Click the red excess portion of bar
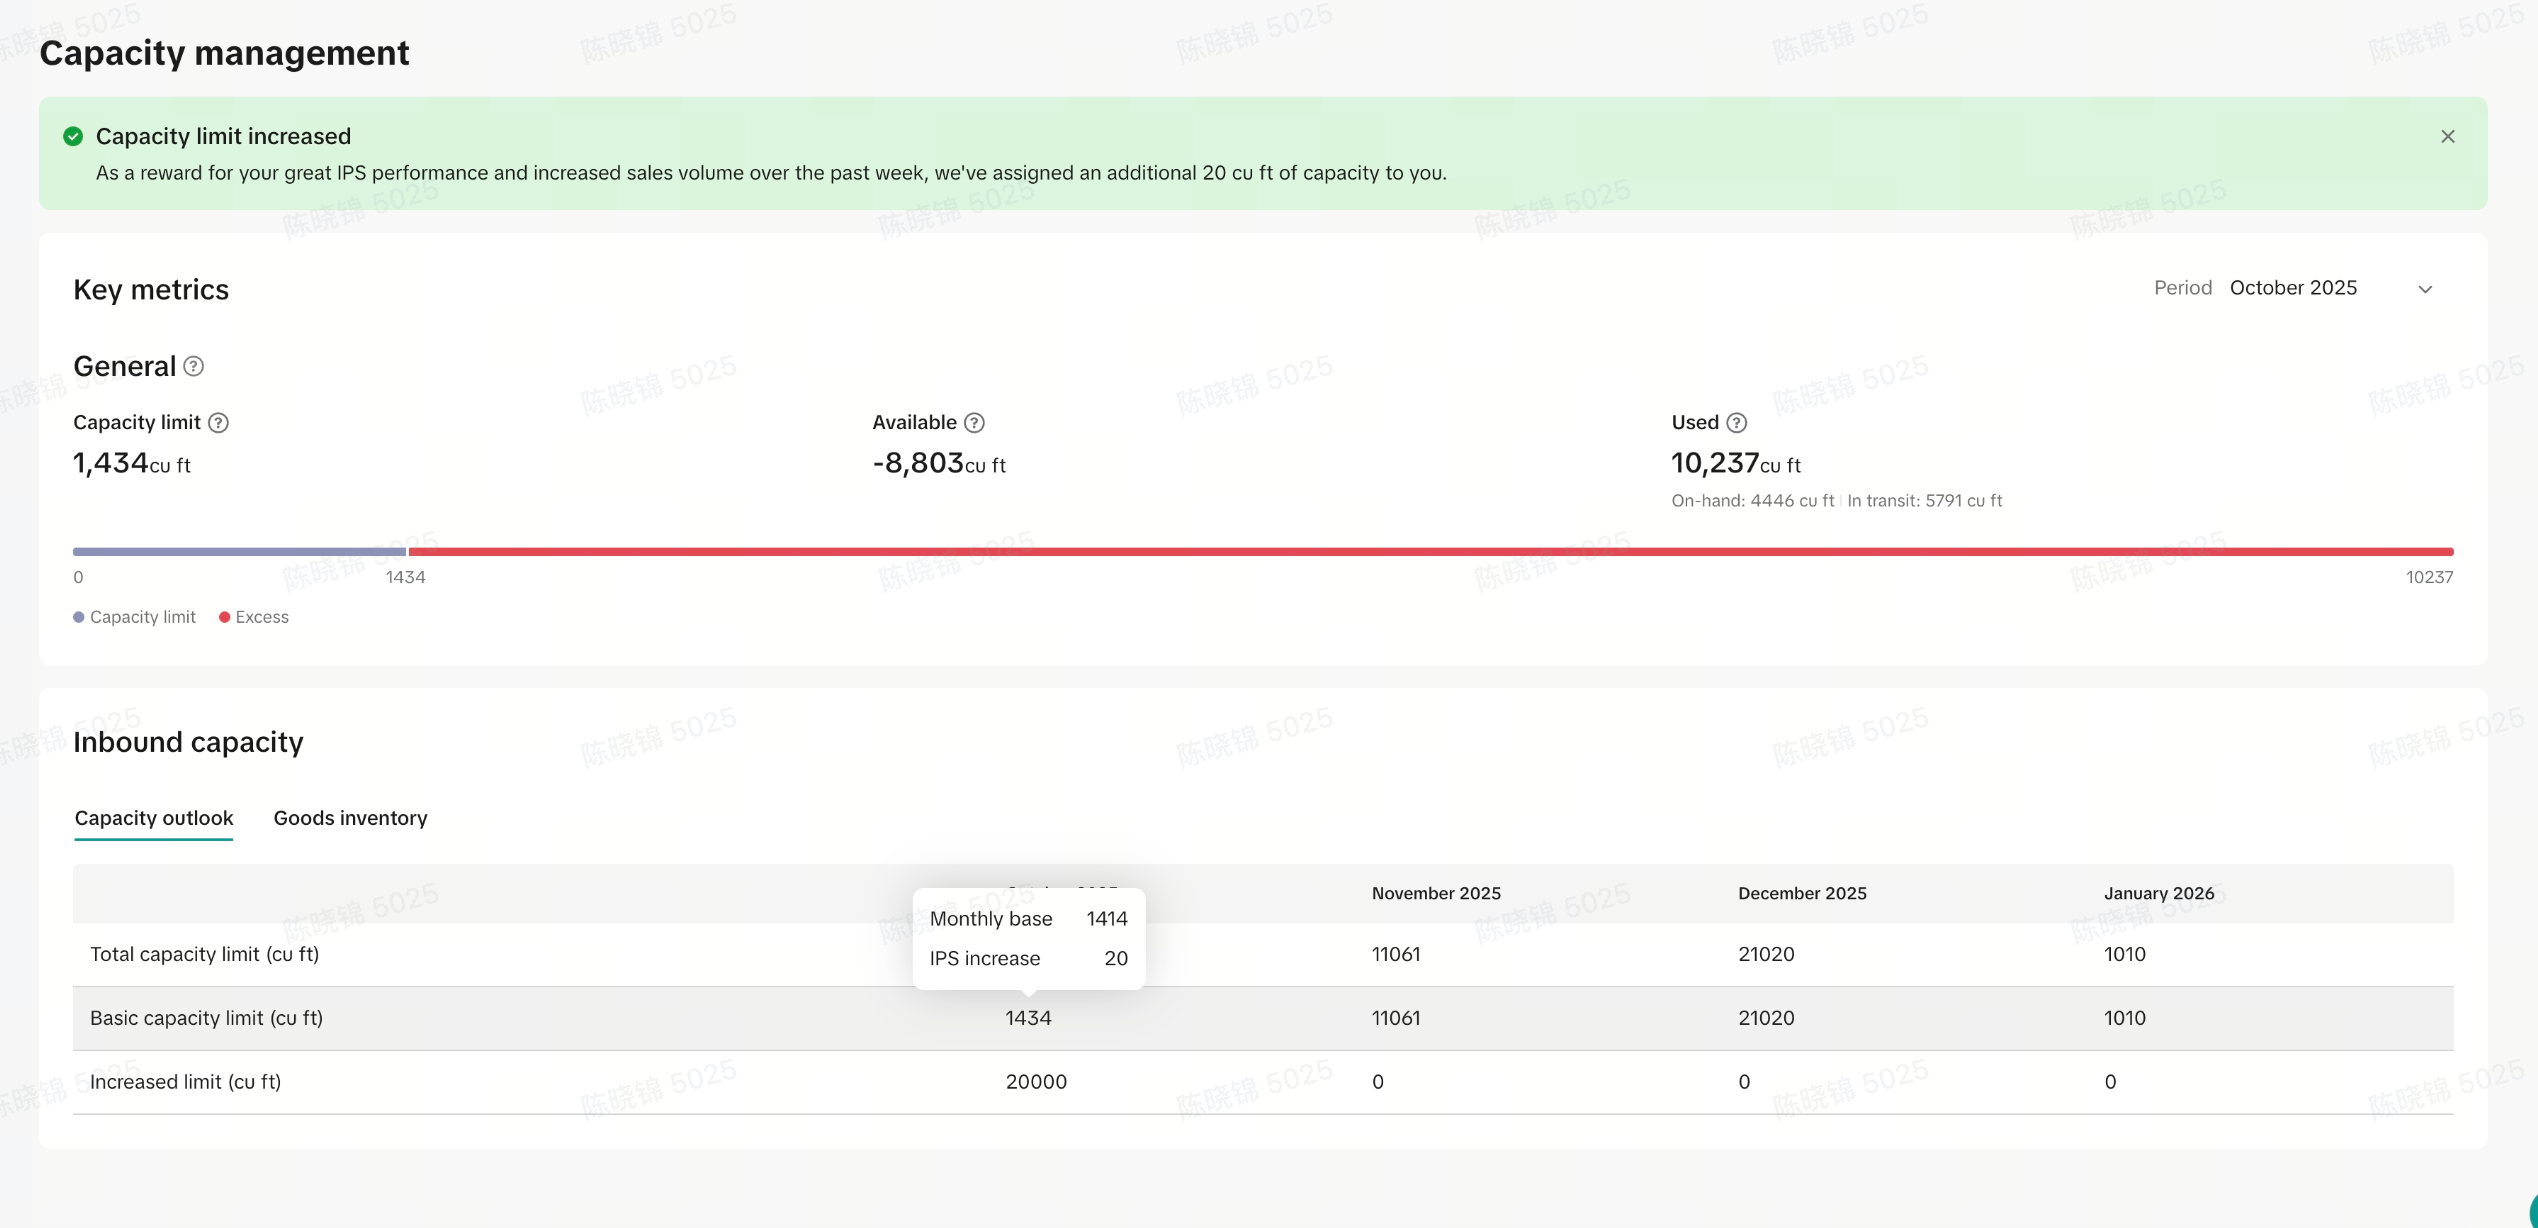Screen dimensions: 2538x1228 tap(1430, 551)
